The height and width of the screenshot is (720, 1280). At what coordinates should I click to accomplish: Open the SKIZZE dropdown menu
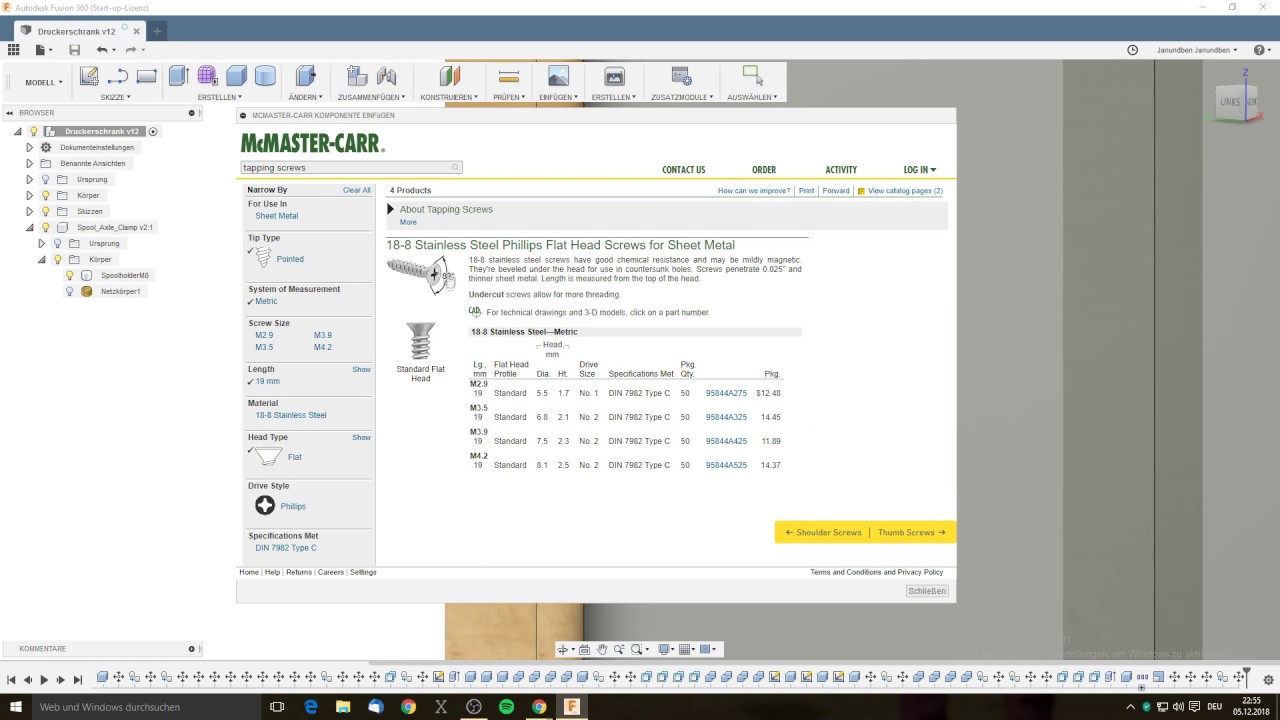[x=115, y=97]
